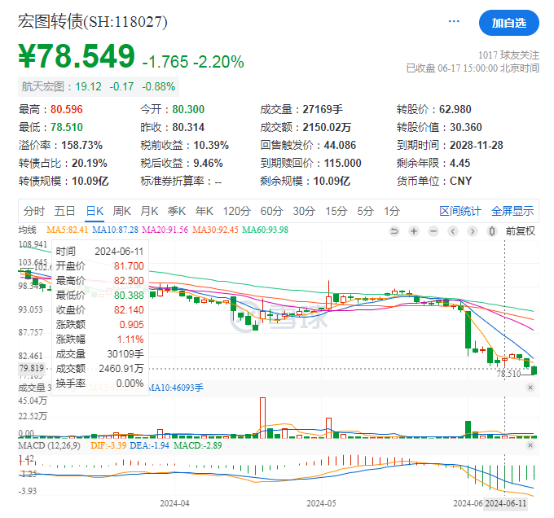Open 区间统计 range statistics link
554x518 pixels.
pos(460,211)
